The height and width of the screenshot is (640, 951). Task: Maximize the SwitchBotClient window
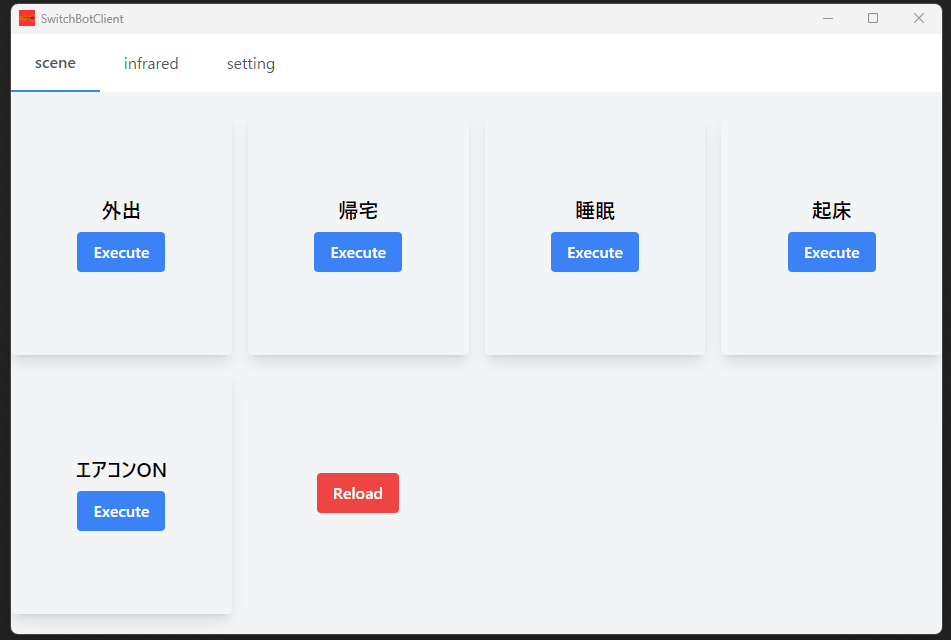(x=872, y=17)
